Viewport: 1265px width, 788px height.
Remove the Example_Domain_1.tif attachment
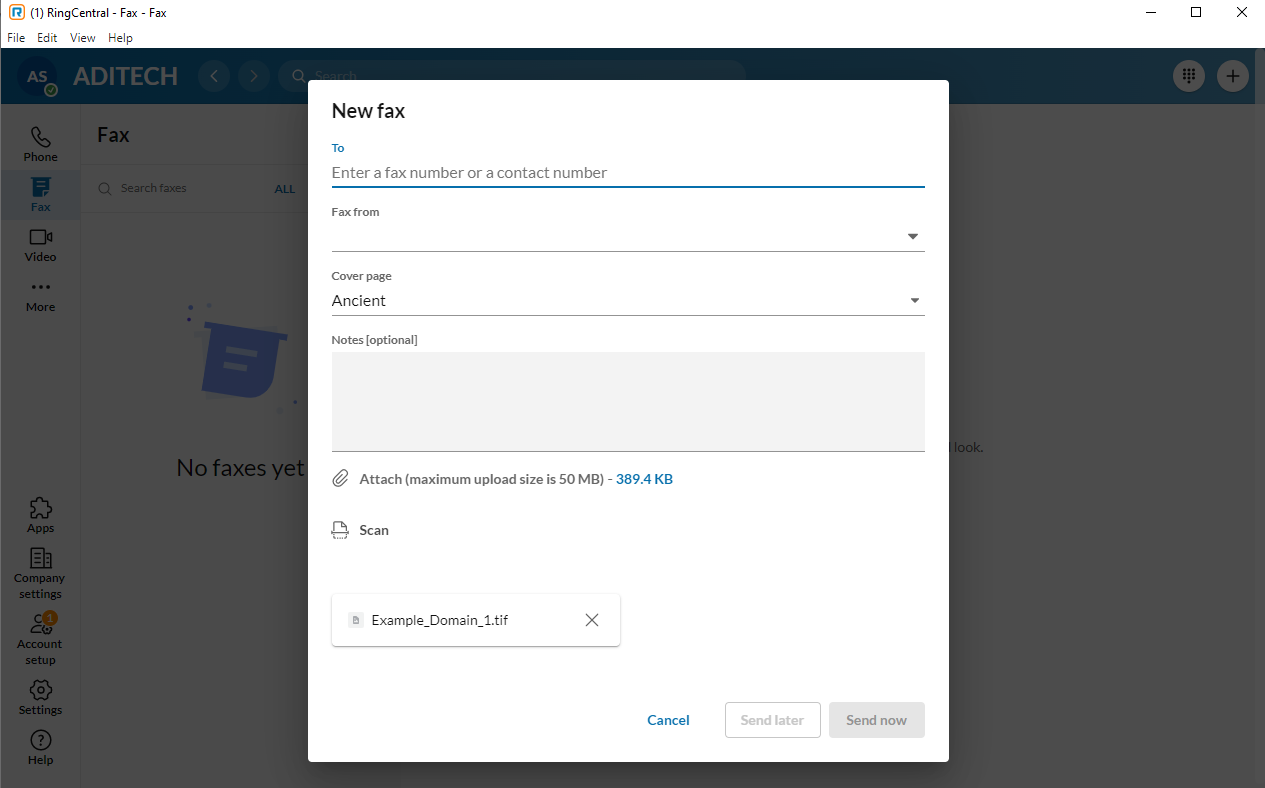(x=592, y=620)
